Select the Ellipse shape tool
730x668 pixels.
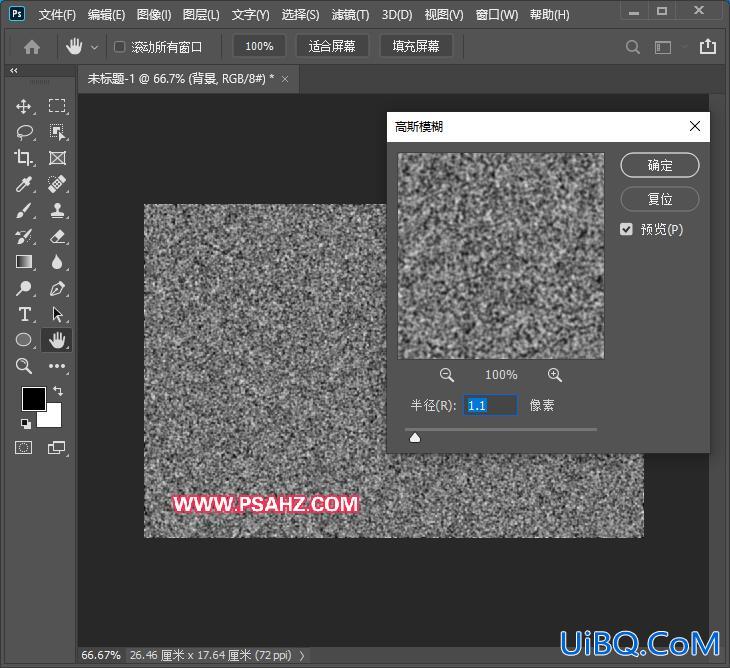(x=23, y=340)
